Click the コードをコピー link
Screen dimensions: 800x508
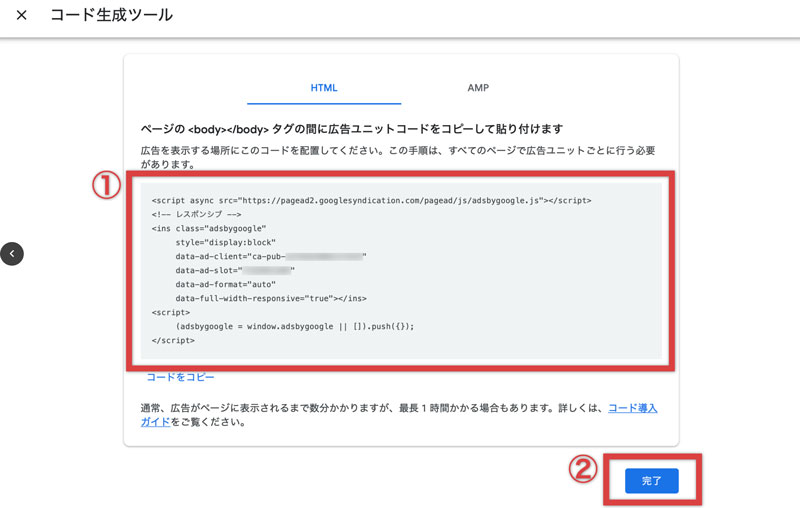(180, 377)
